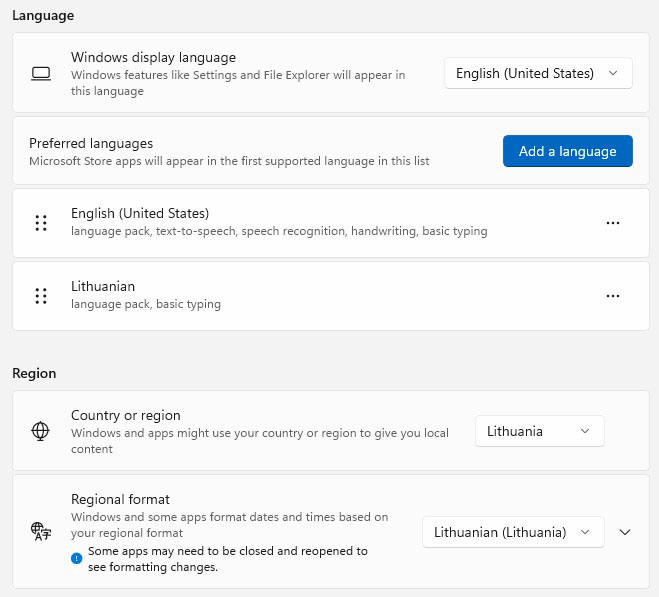Click the drag handle for Lithuanian

pos(41,296)
